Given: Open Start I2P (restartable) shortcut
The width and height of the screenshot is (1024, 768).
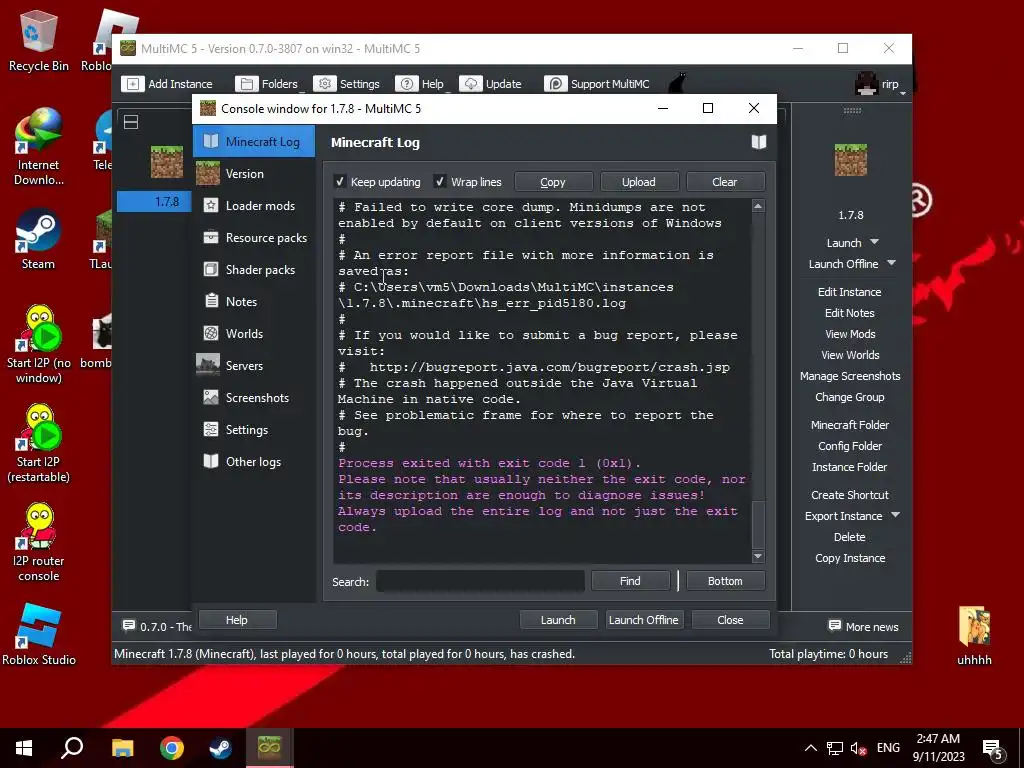Looking at the screenshot, I should point(38,443).
